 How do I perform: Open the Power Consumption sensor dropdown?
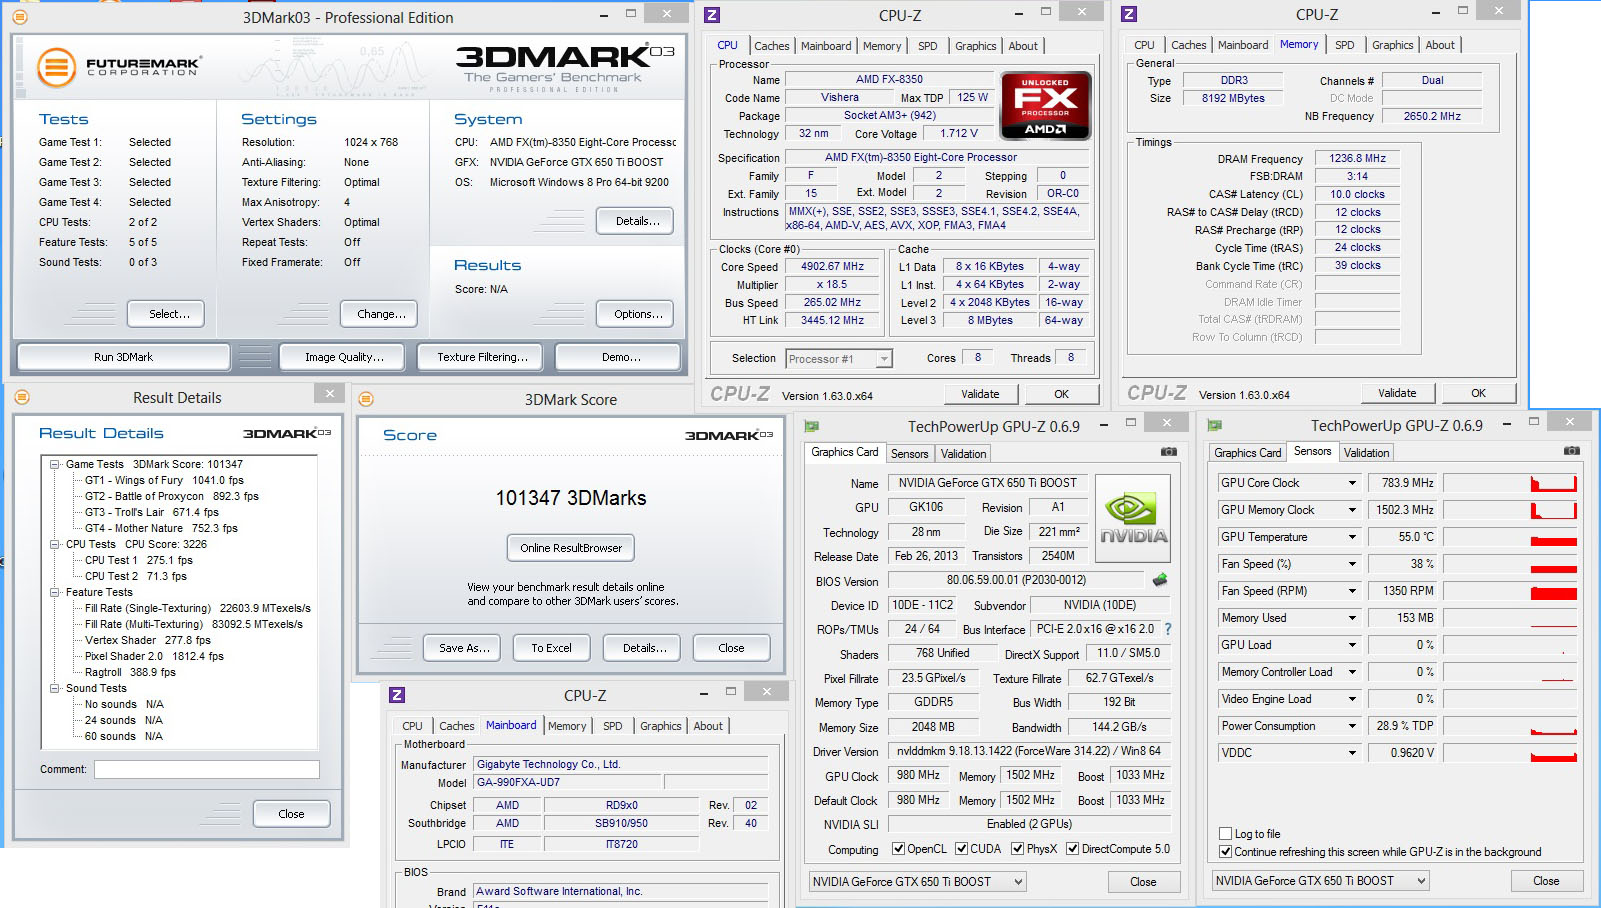[1352, 726]
